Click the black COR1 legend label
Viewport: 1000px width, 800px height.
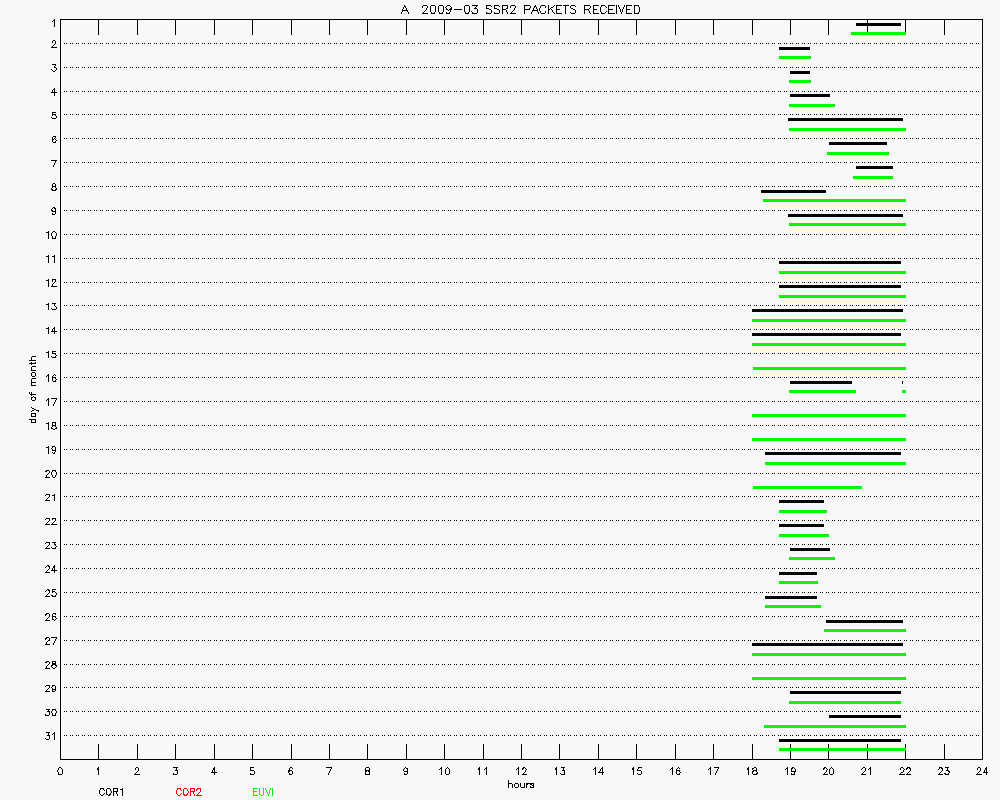click(111, 792)
